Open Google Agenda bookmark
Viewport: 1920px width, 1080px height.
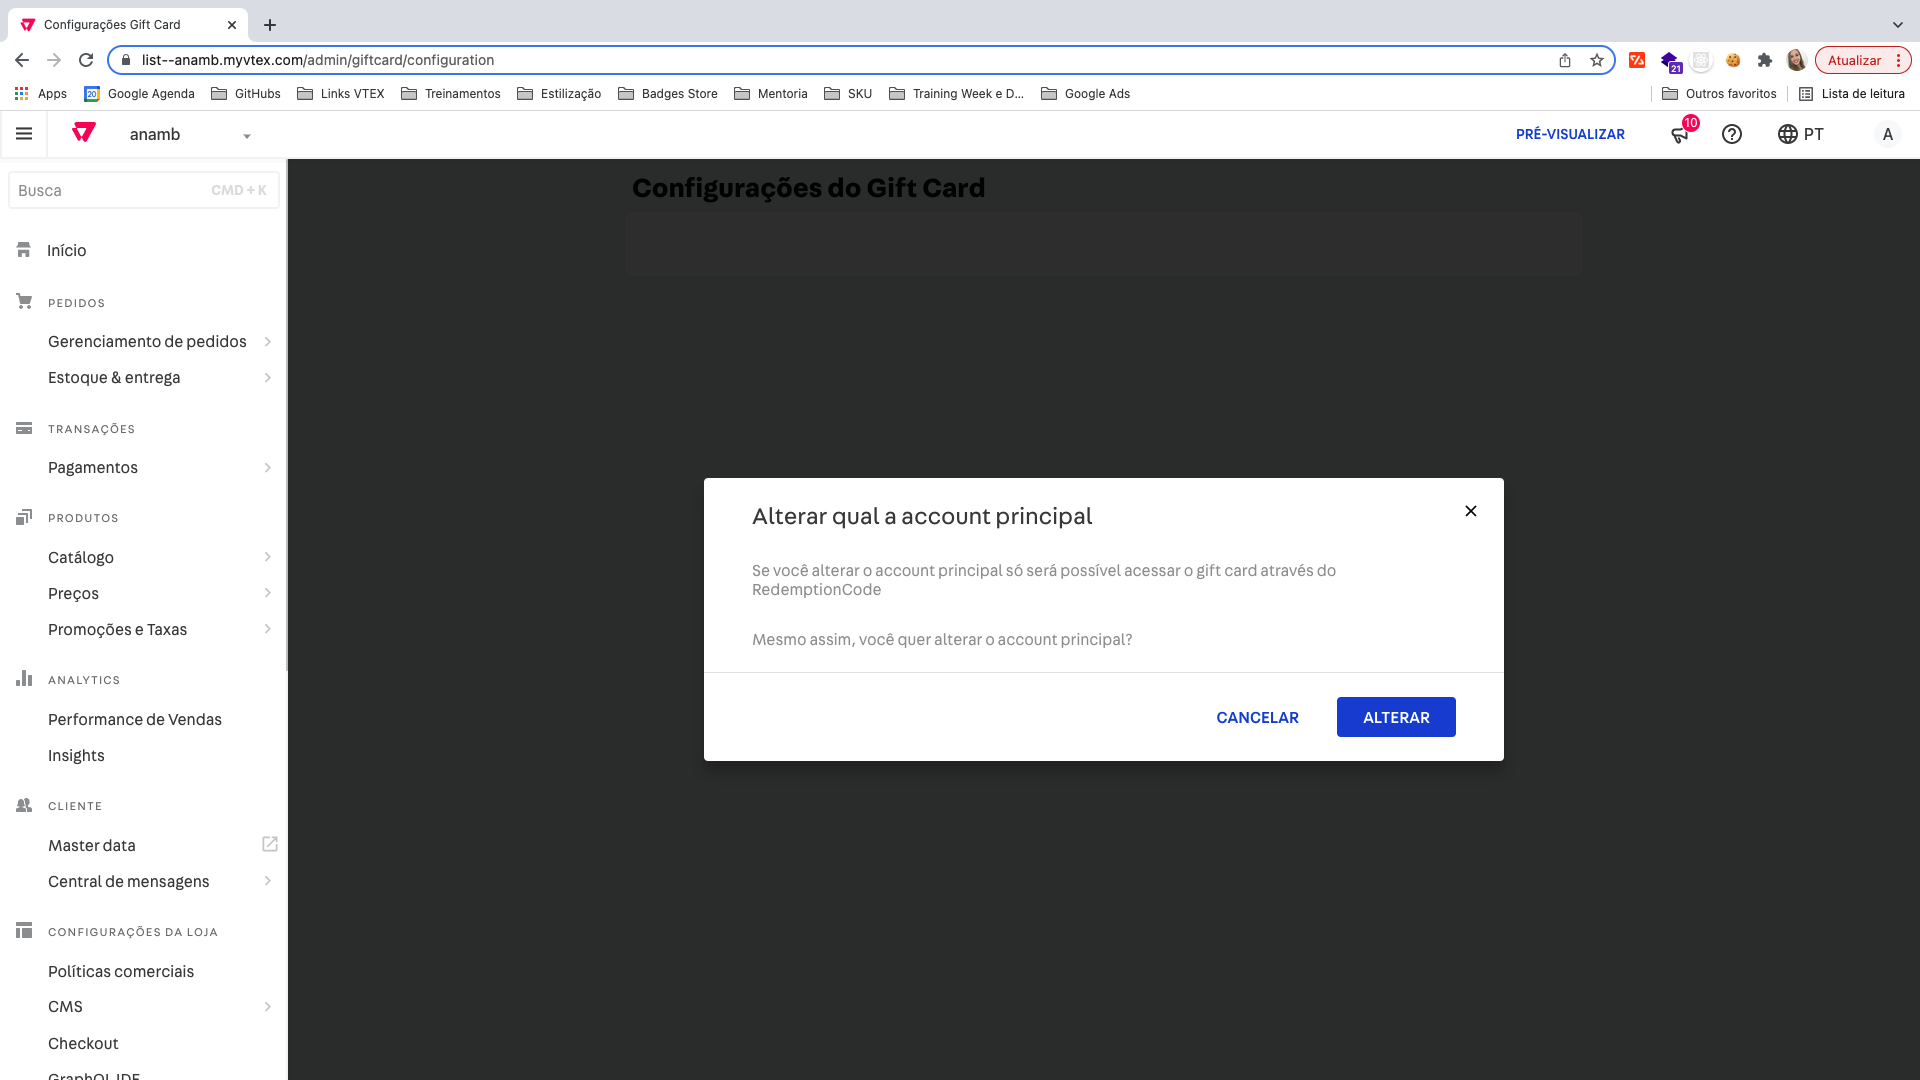(x=140, y=93)
